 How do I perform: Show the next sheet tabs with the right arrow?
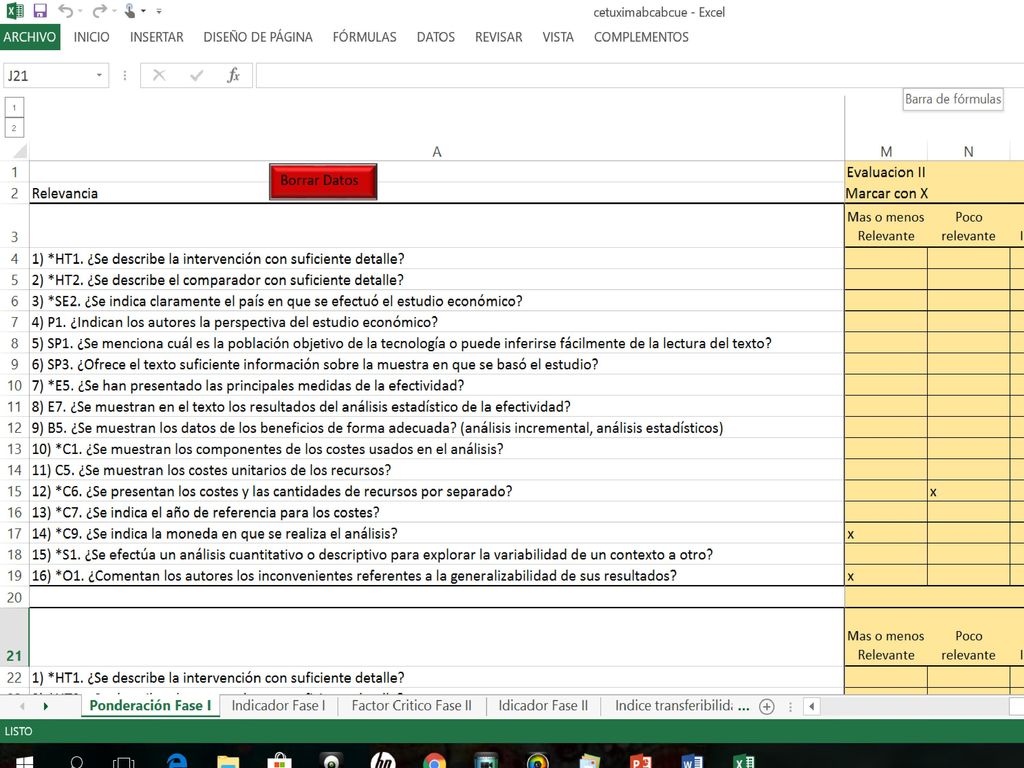point(45,706)
